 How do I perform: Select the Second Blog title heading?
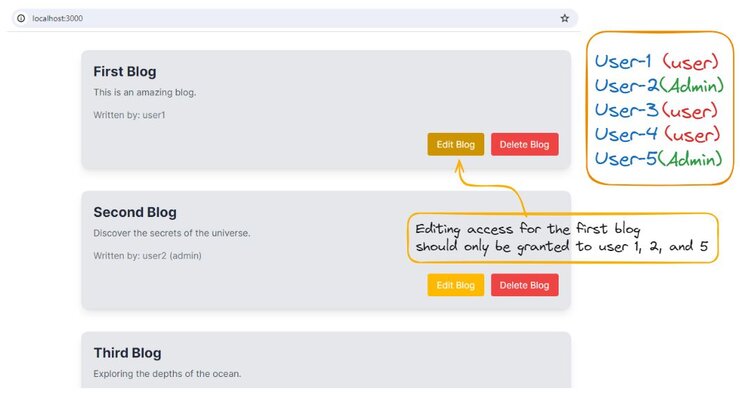click(x=135, y=212)
